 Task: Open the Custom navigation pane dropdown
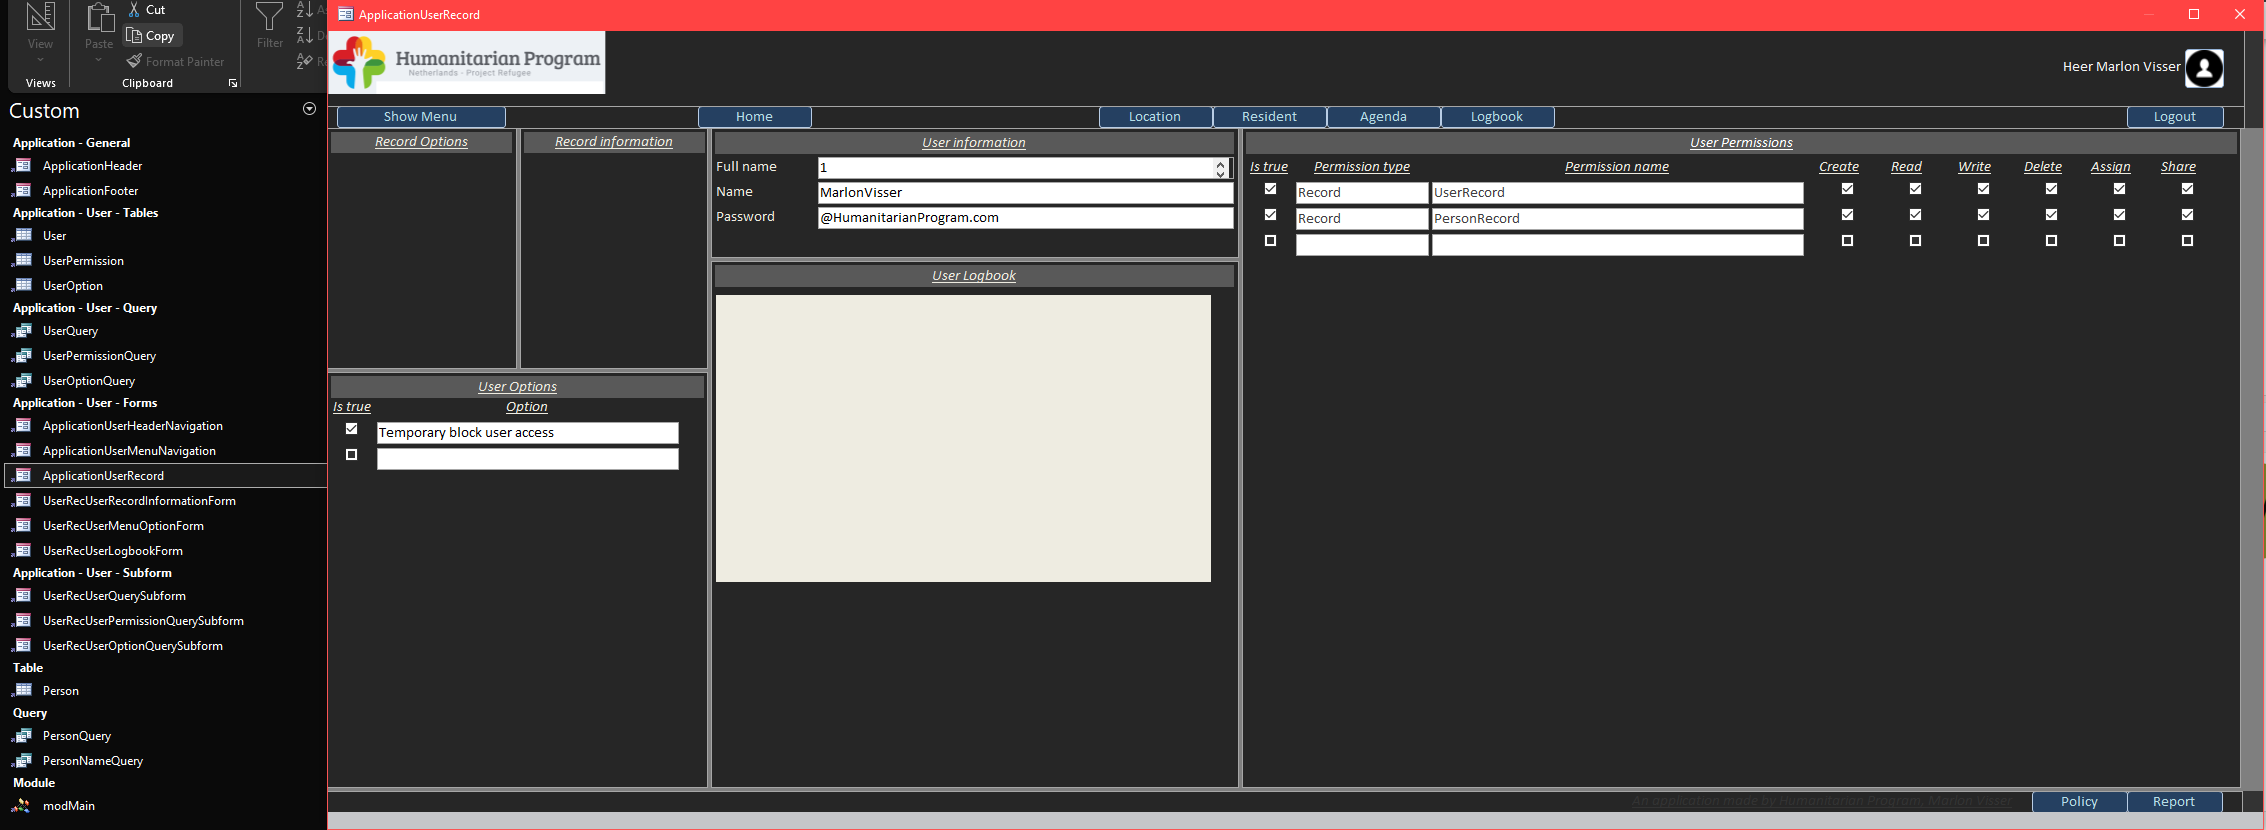pyautogui.click(x=309, y=109)
